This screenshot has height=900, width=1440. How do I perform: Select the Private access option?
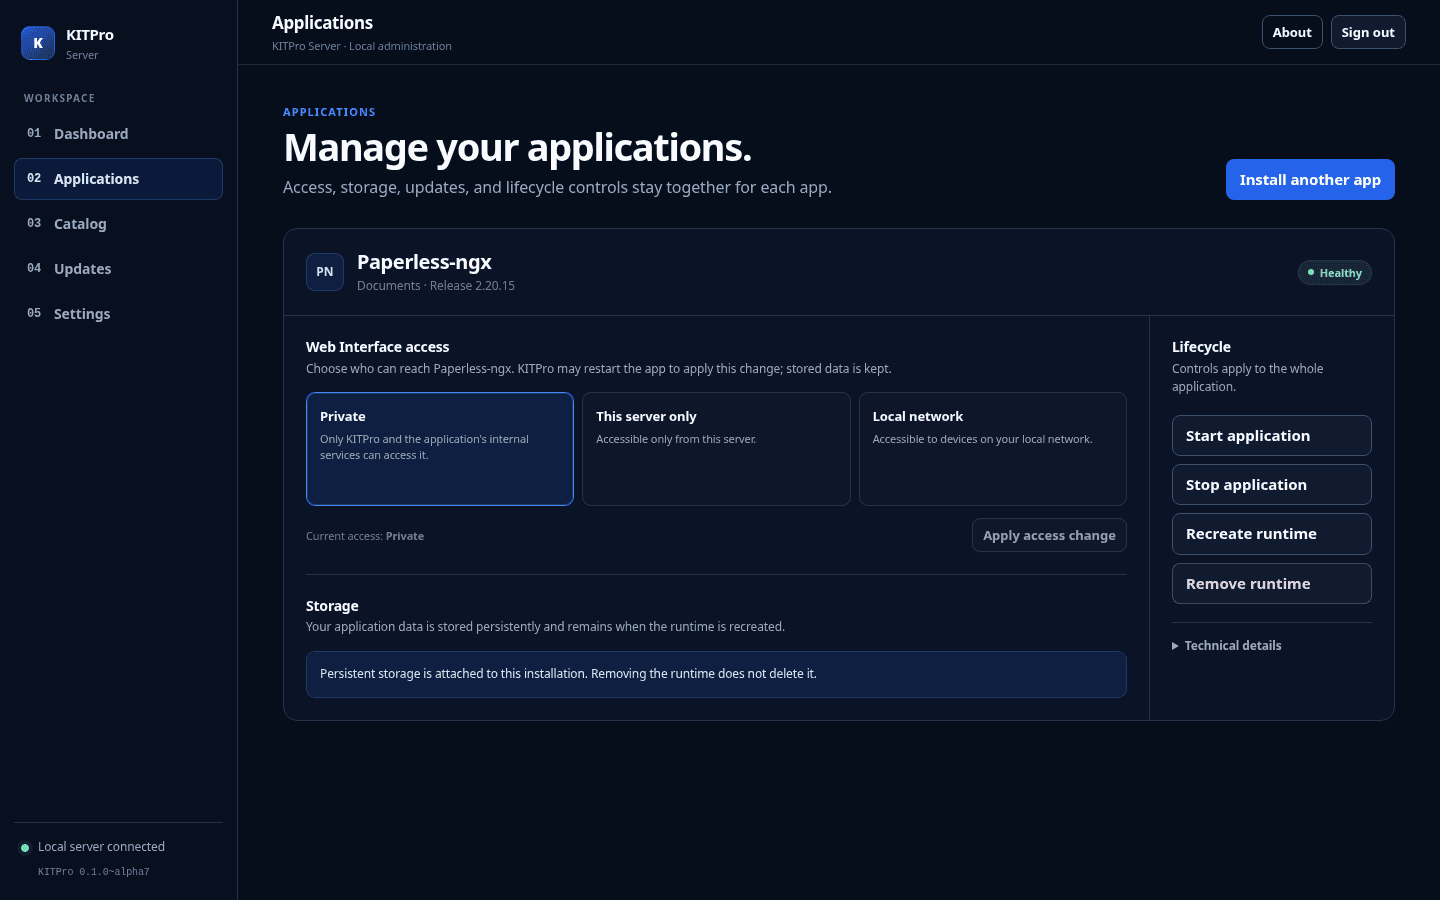pos(440,449)
